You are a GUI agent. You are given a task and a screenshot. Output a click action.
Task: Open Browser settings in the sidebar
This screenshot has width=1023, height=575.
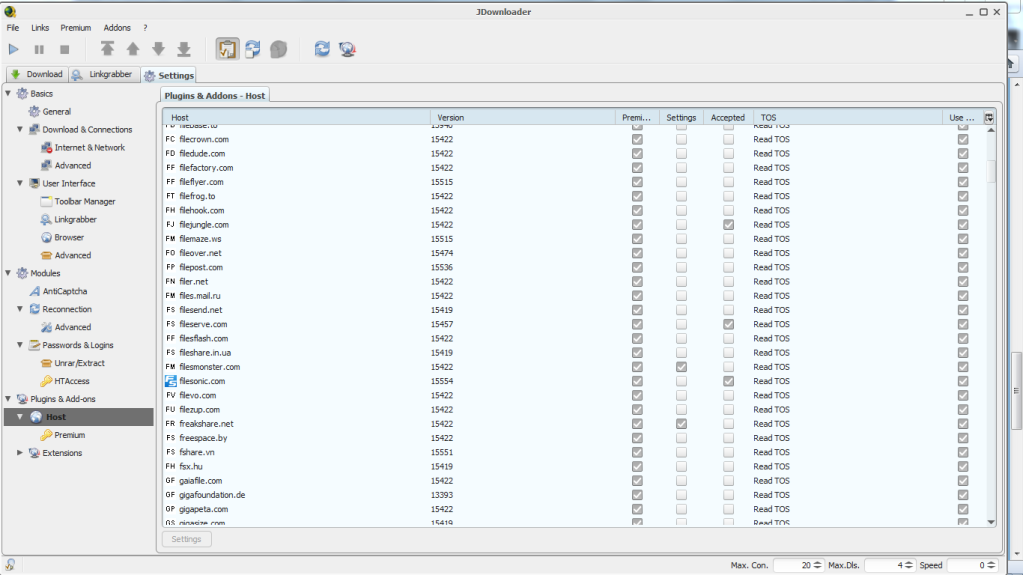[x=69, y=238]
